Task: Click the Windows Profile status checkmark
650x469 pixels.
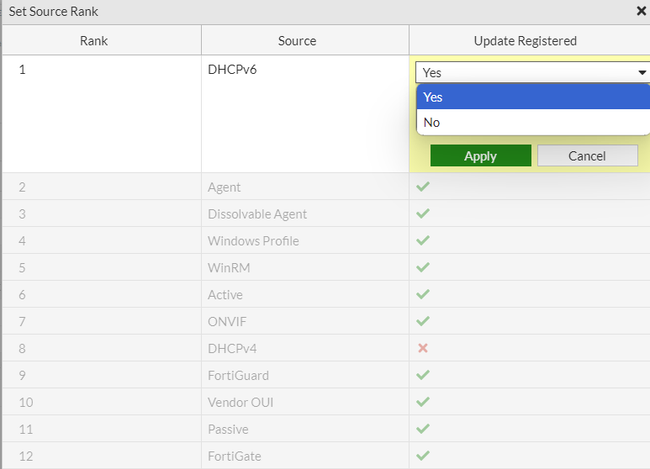Action: pyautogui.click(x=422, y=241)
